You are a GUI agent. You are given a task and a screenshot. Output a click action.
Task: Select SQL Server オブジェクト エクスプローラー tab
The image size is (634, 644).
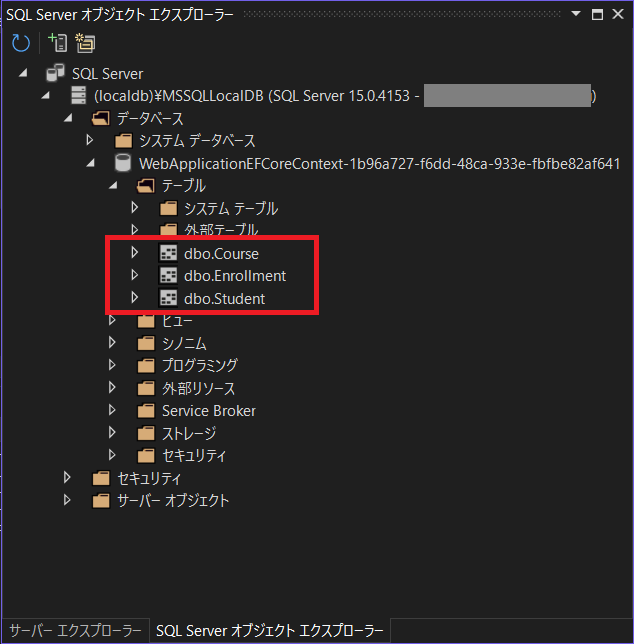[270, 630]
